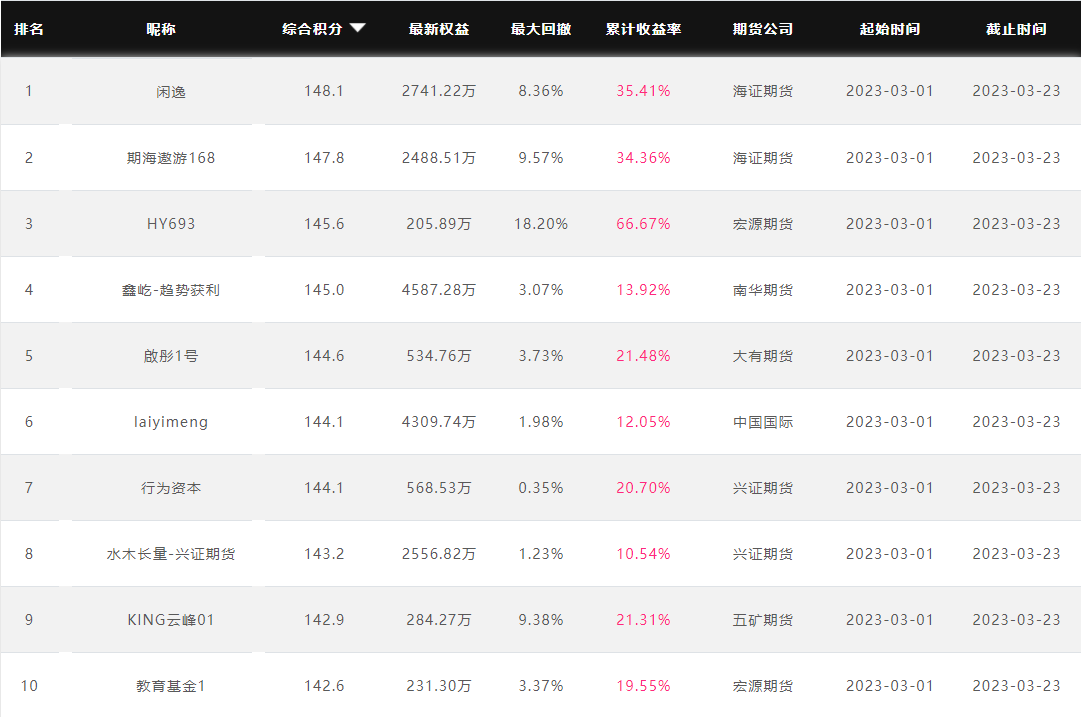This screenshot has height=717, width=1081.
Task: Click the 排名 column header
Action: click(x=29, y=29)
